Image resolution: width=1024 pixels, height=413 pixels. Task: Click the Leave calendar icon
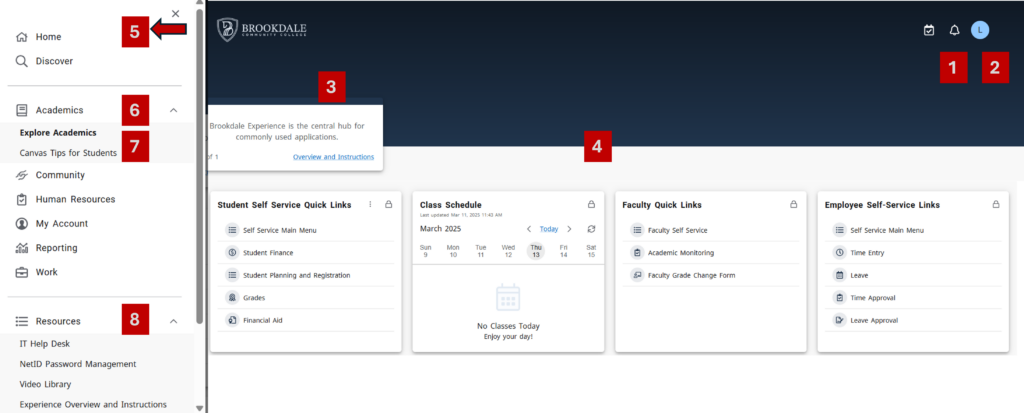pyautogui.click(x=839, y=275)
